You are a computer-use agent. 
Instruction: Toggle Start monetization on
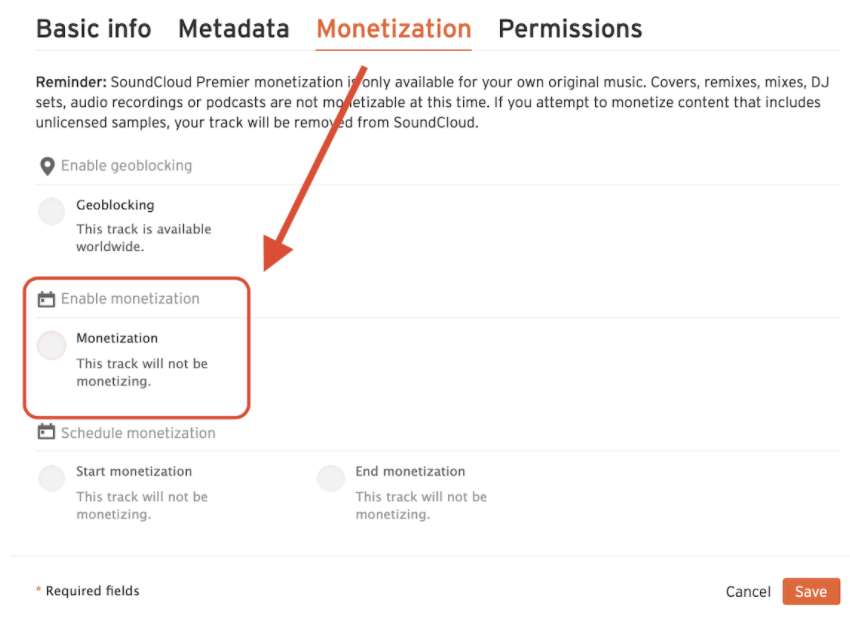(51, 478)
